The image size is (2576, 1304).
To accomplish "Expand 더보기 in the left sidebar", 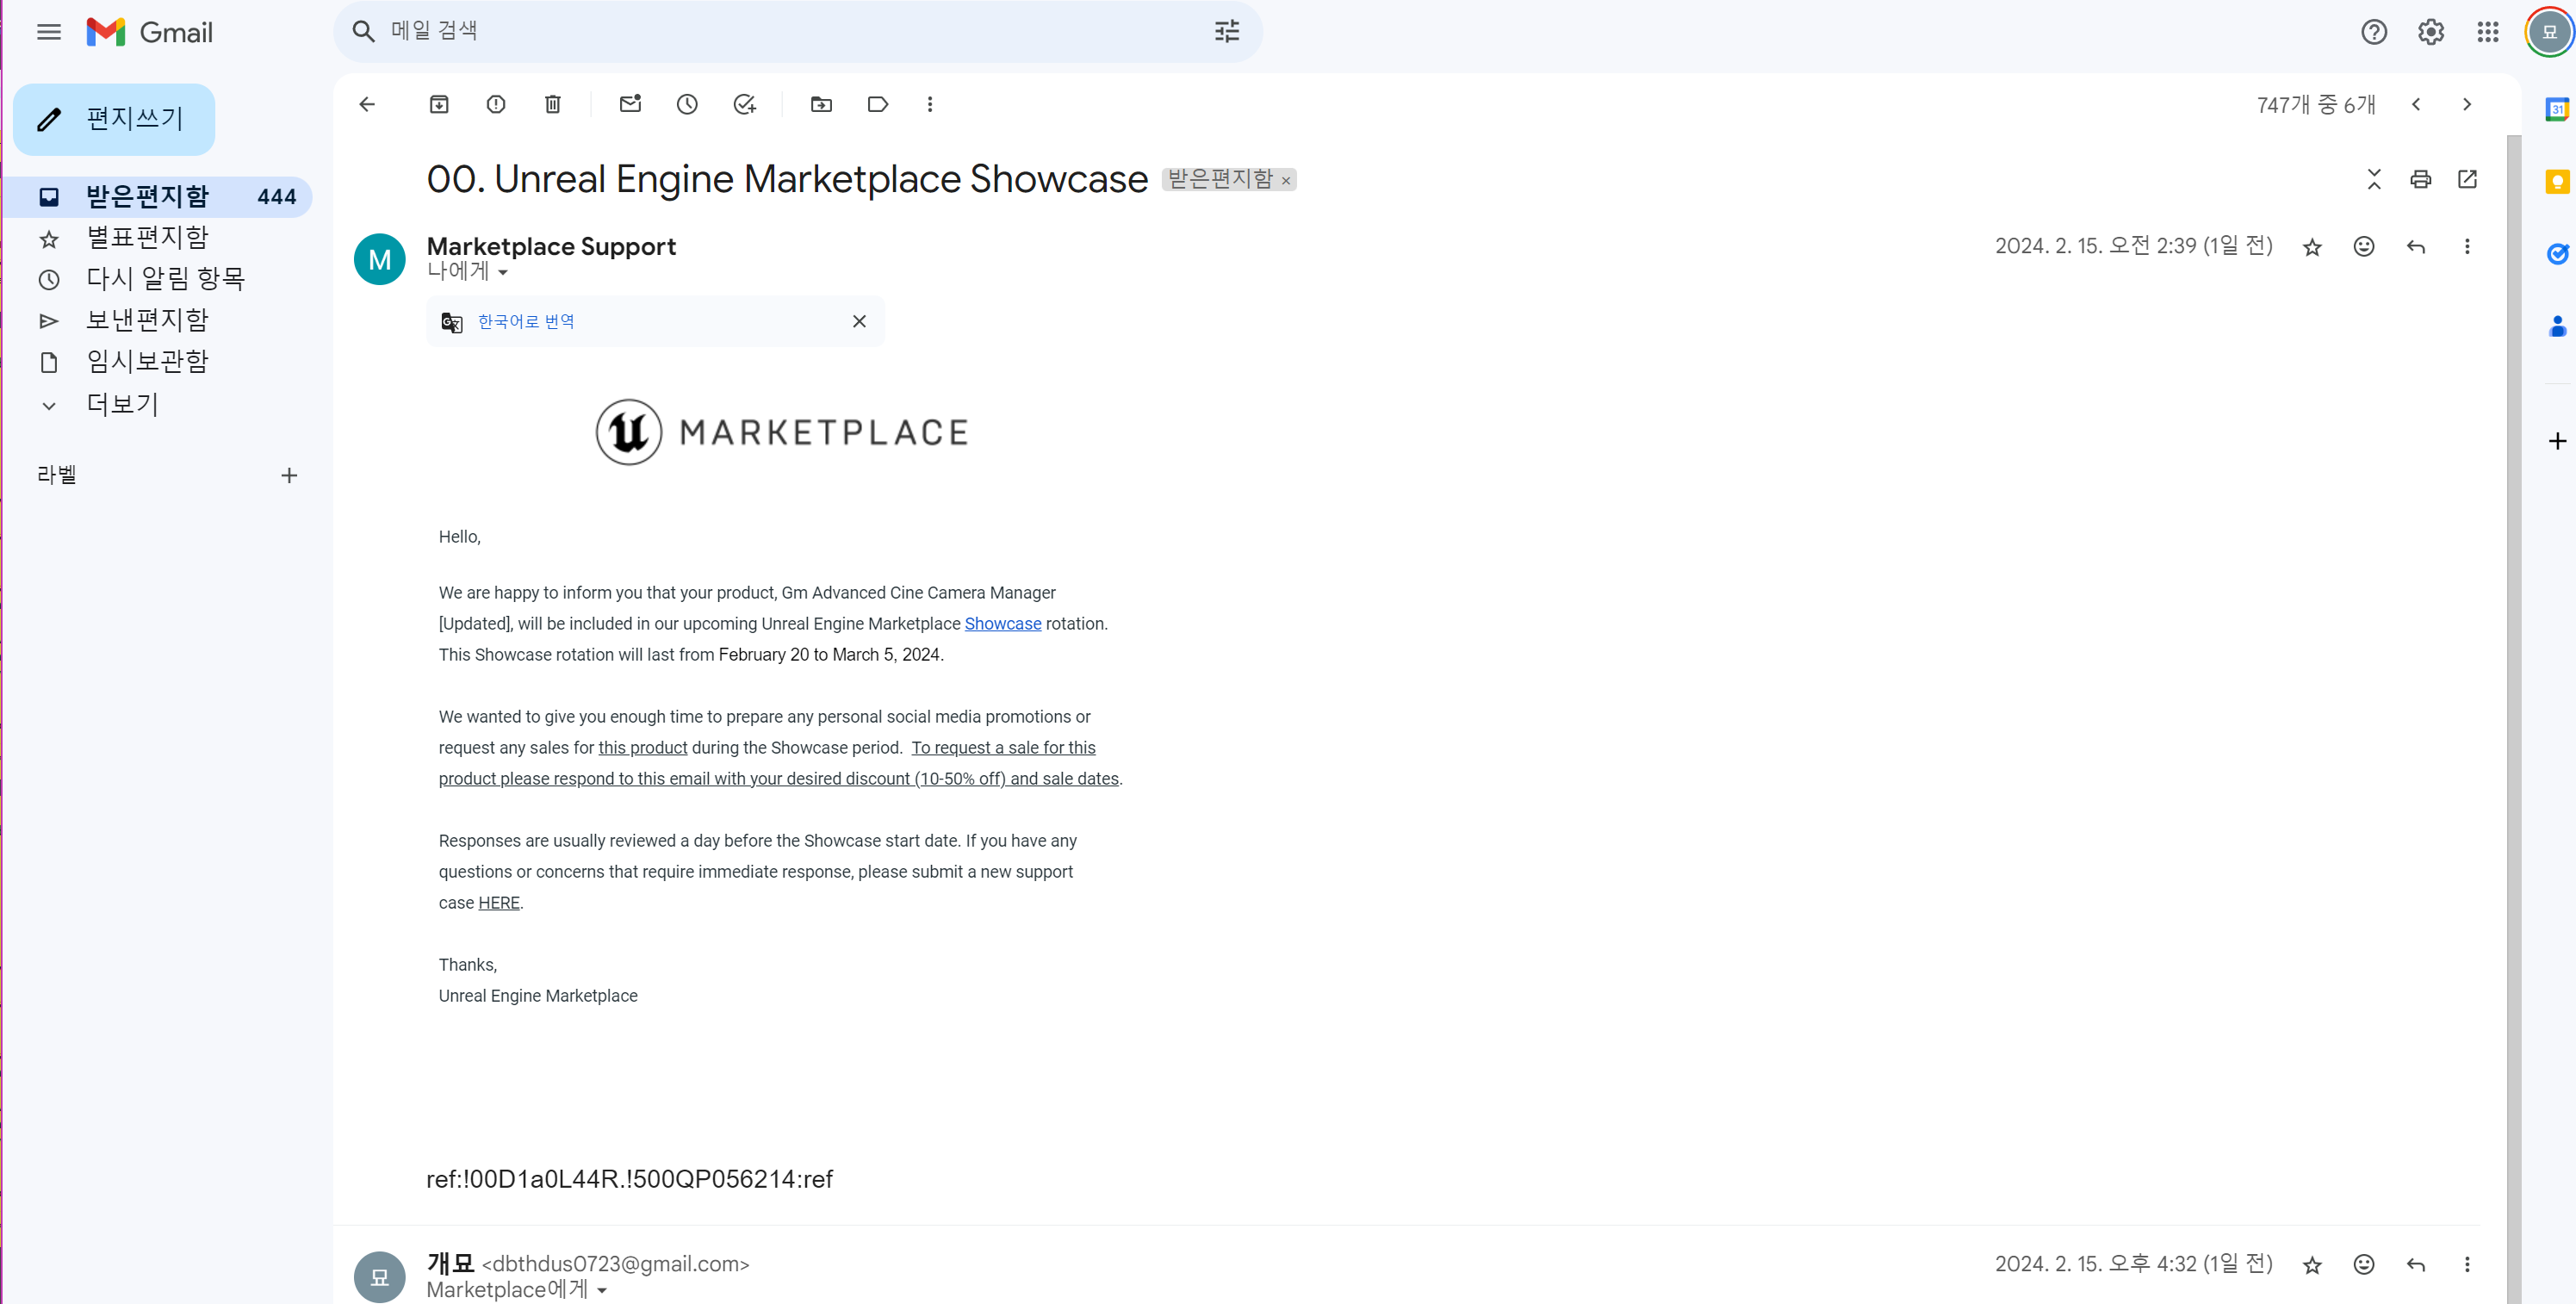I will (122, 404).
